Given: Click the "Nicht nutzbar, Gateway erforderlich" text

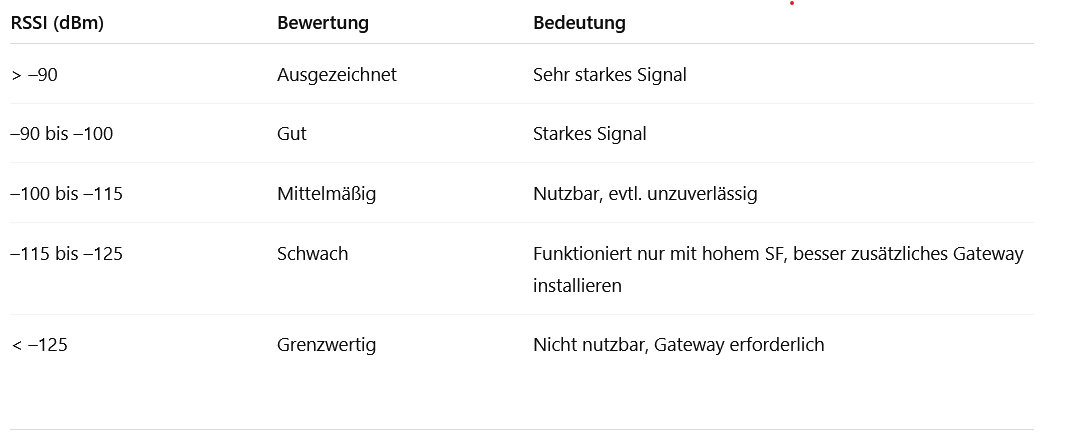Looking at the screenshot, I should point(678,345).
